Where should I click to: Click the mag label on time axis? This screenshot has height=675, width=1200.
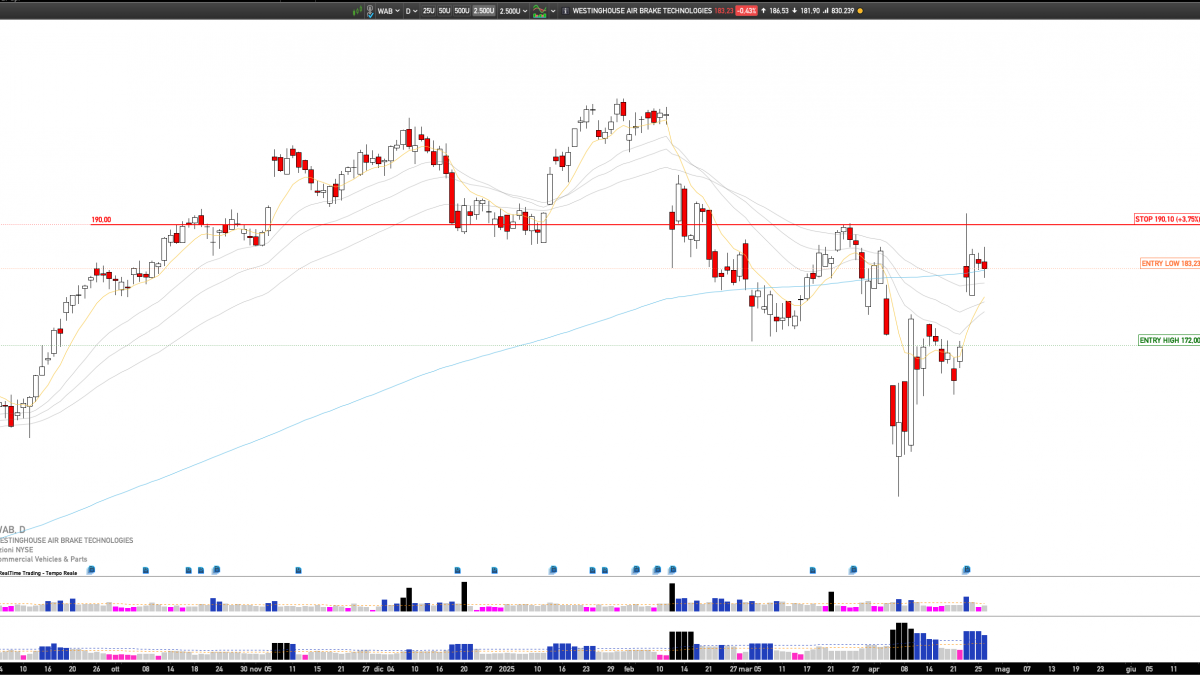click(x=1002, y=668)
